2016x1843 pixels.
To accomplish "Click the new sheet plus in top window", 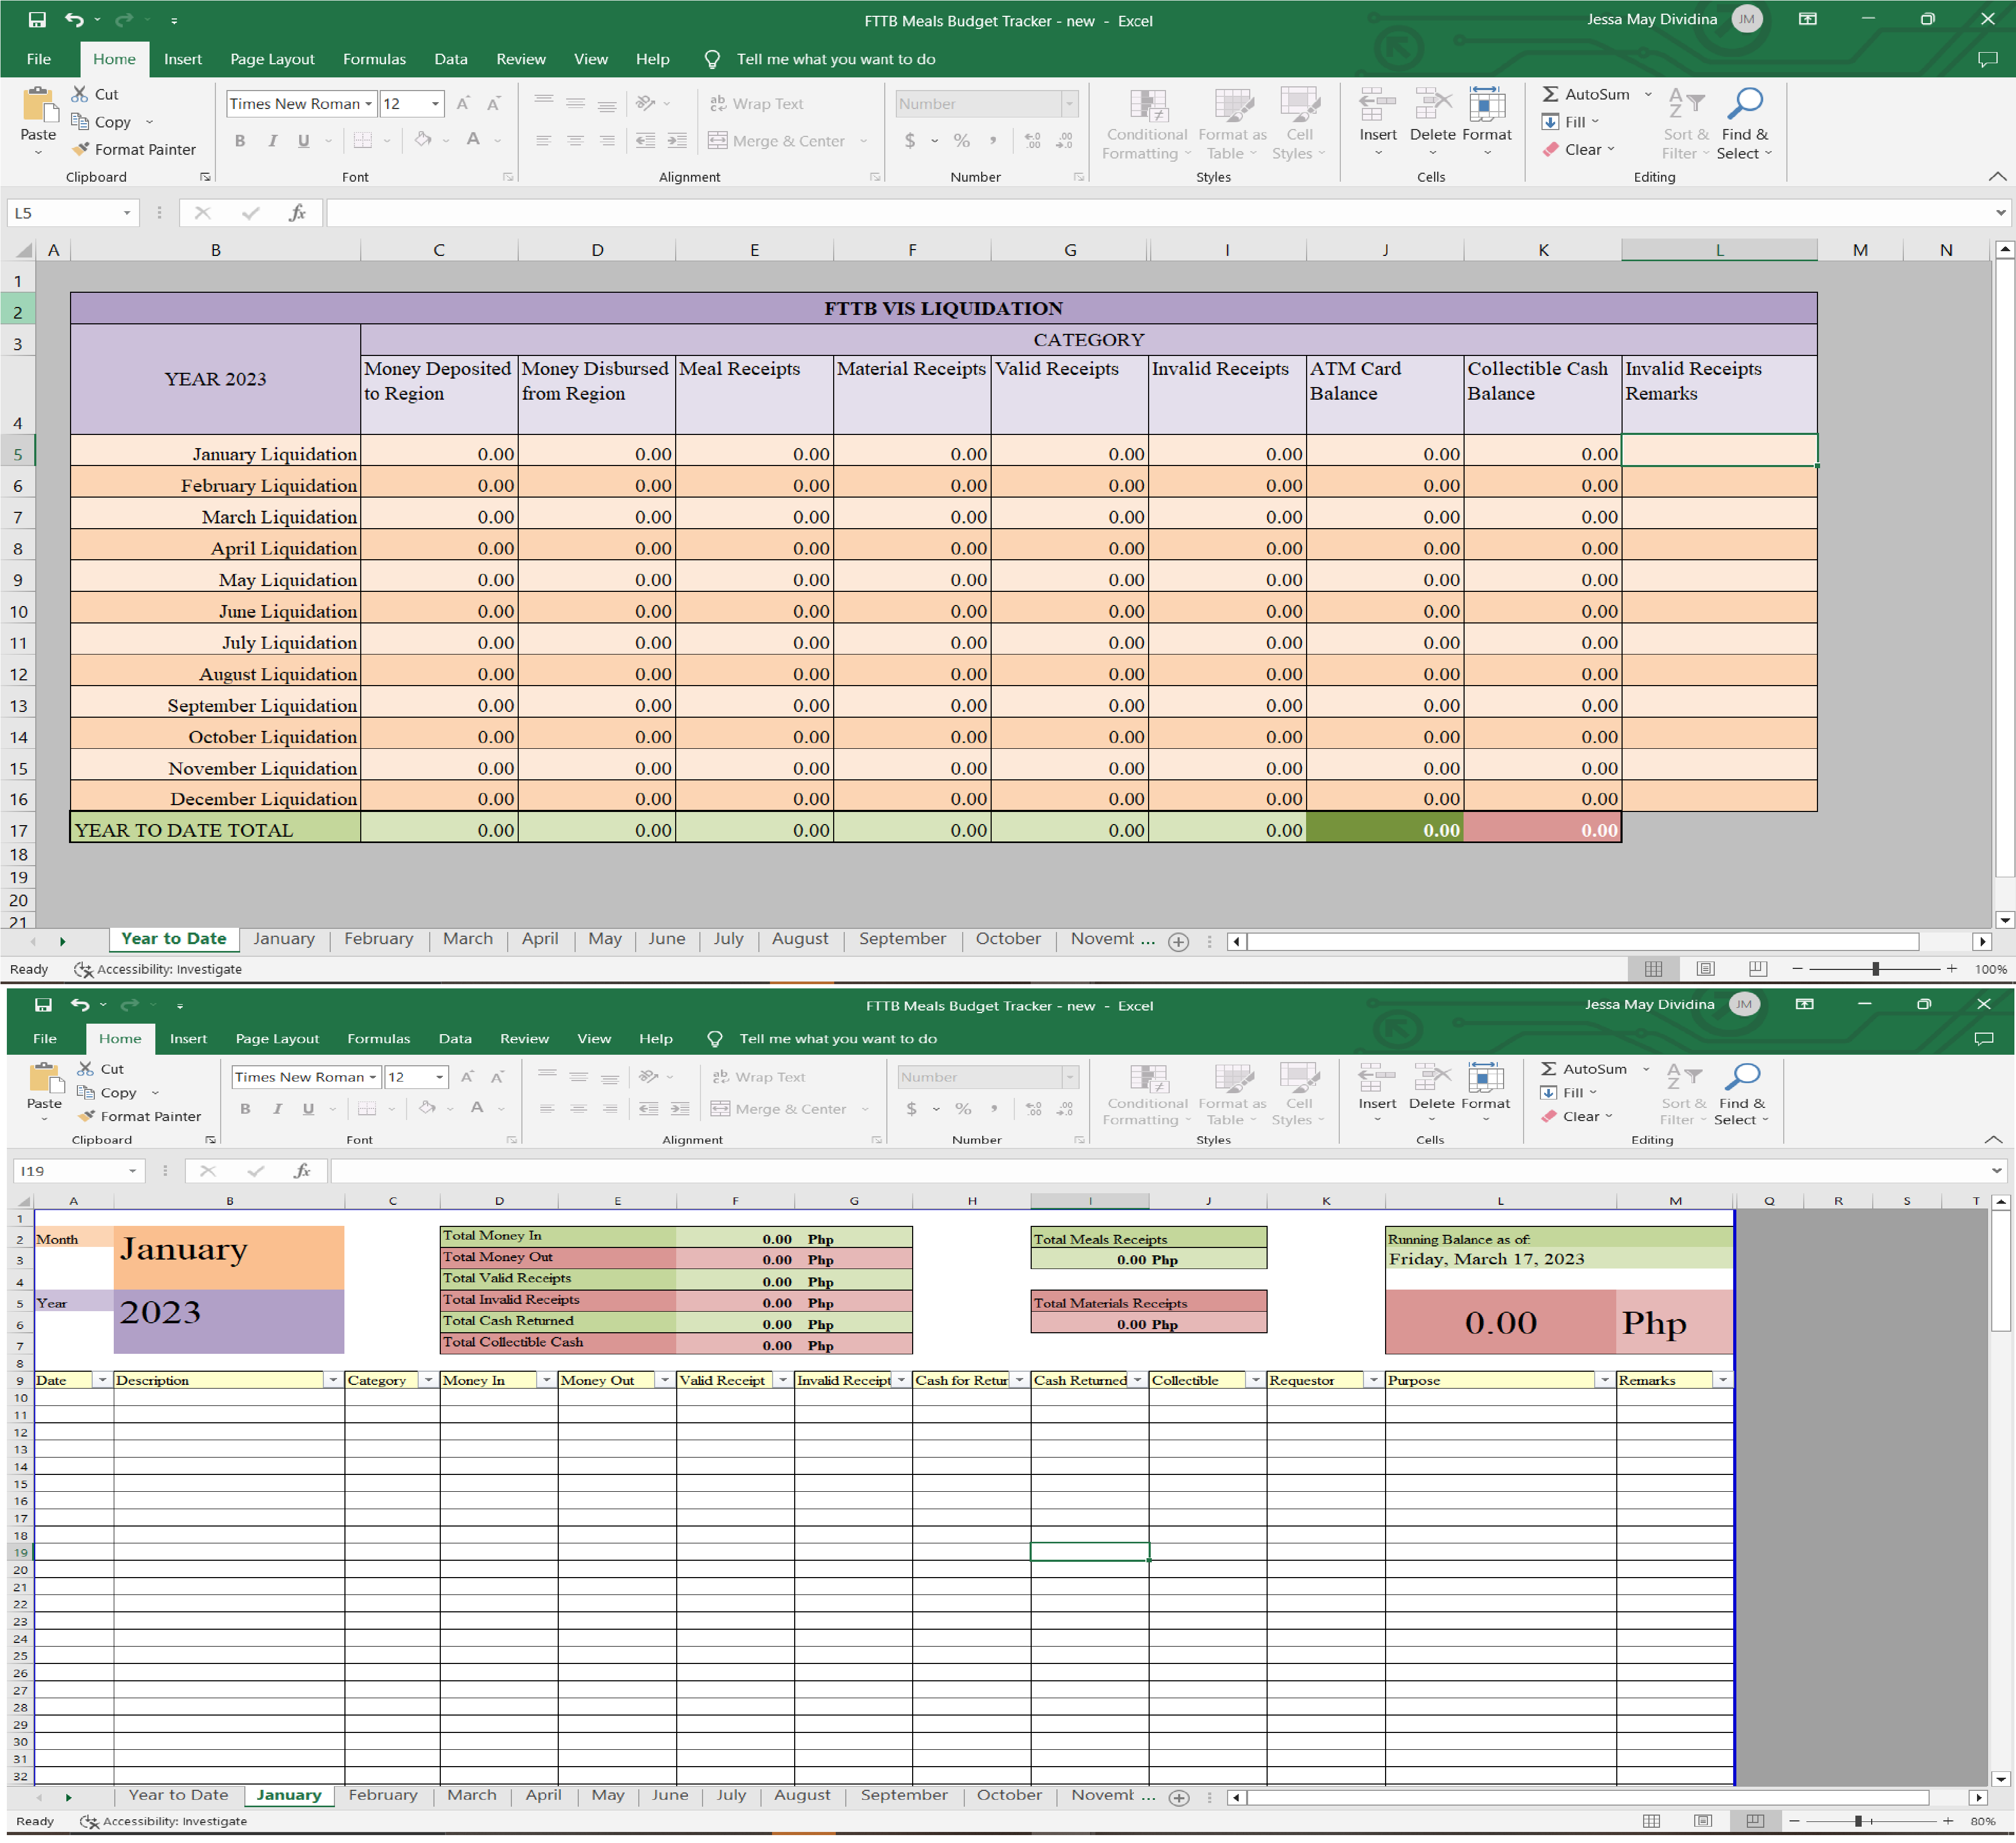I will pyautogui.click(x=1178, y=942).
